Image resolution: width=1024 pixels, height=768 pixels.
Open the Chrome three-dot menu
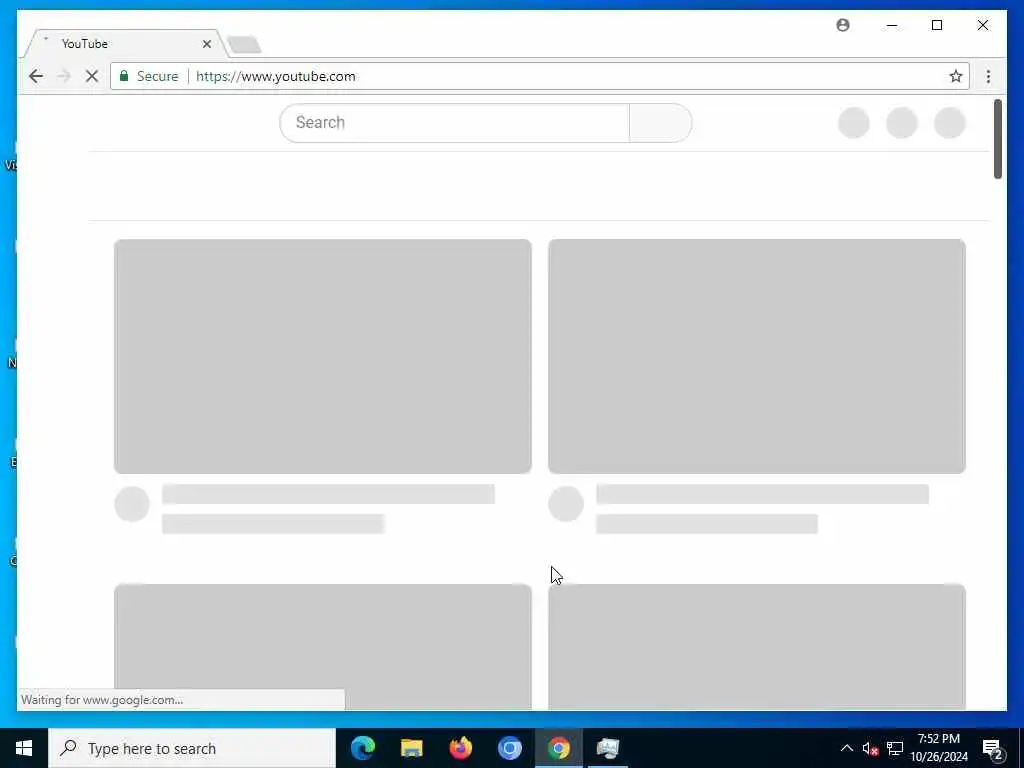tap(988, 76)
